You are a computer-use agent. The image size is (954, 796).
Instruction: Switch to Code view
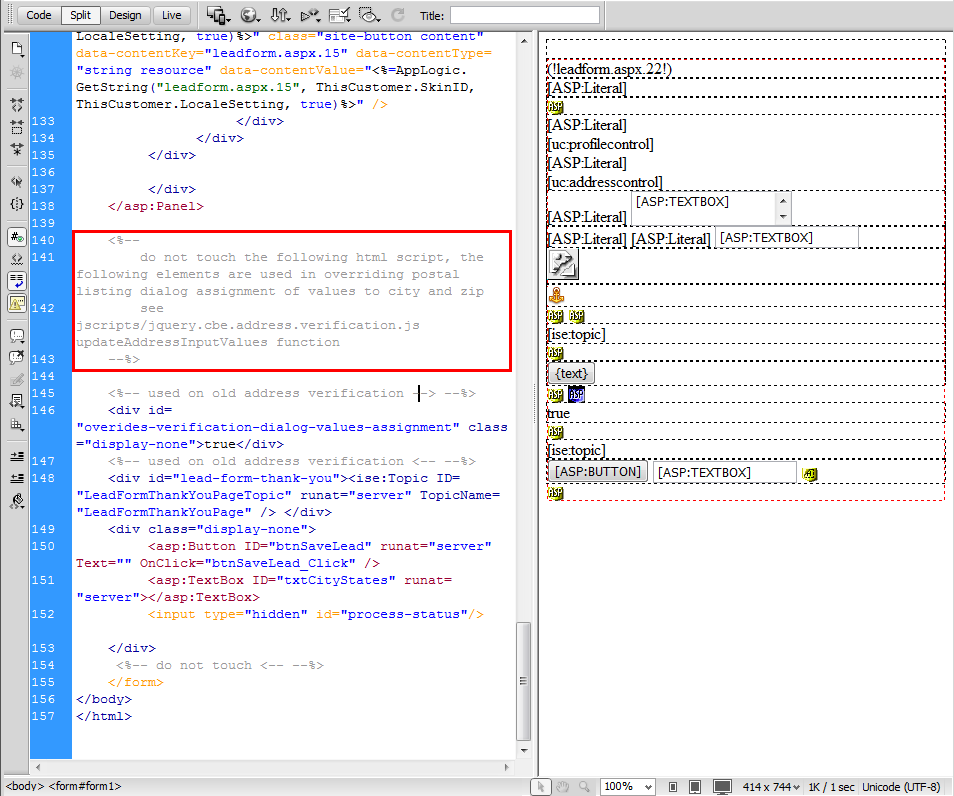pos(39,15)
